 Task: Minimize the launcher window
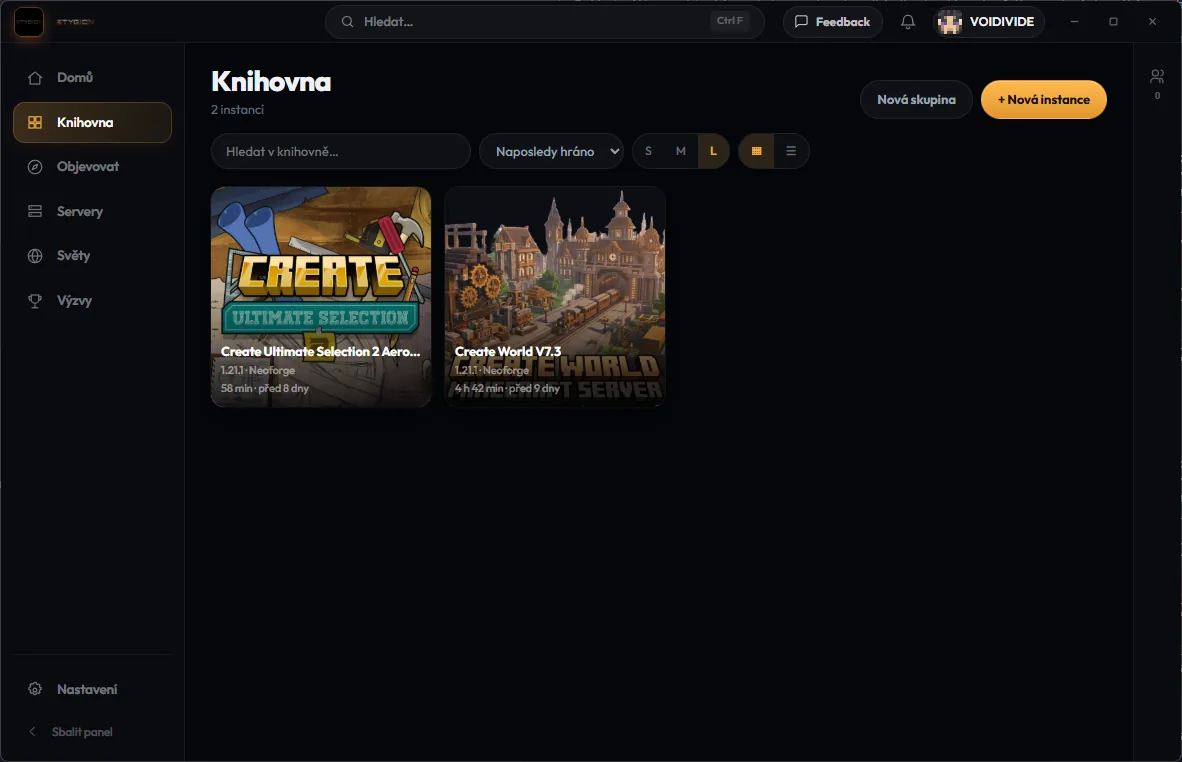(x=1074, y=22)
